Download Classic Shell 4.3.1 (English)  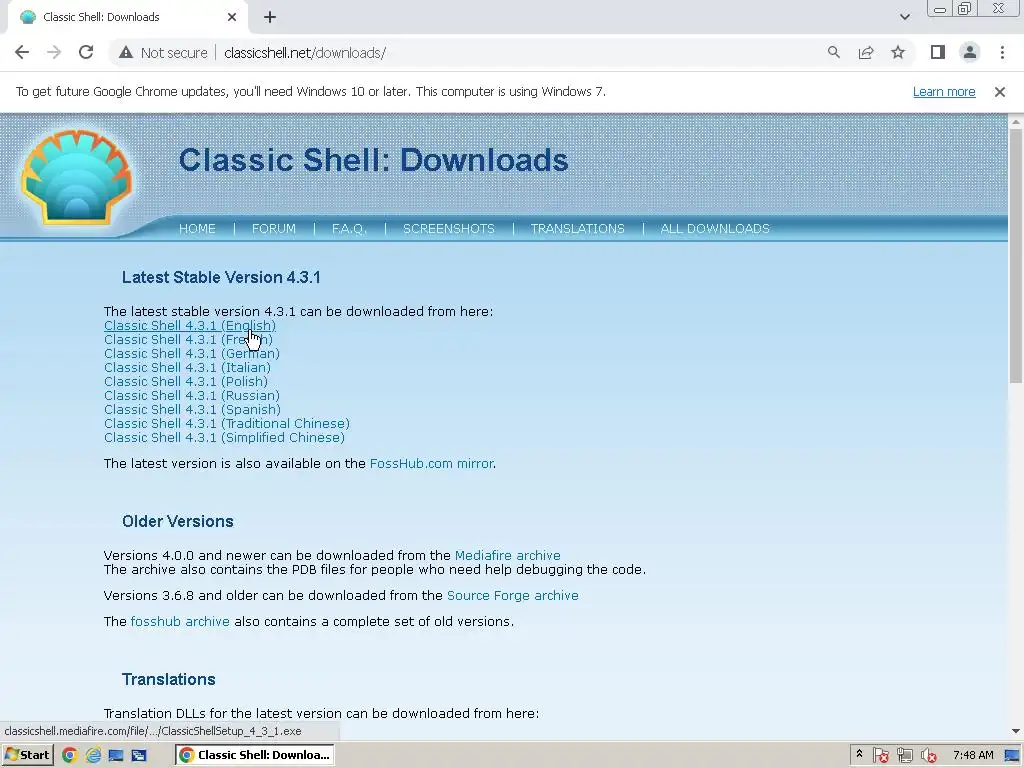coord(189,325)
